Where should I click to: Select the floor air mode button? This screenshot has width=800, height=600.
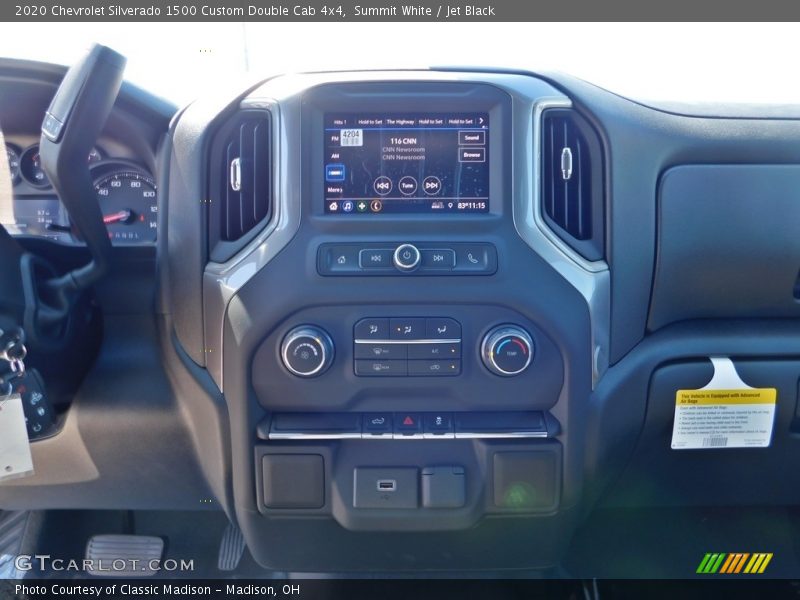(442, 329)
